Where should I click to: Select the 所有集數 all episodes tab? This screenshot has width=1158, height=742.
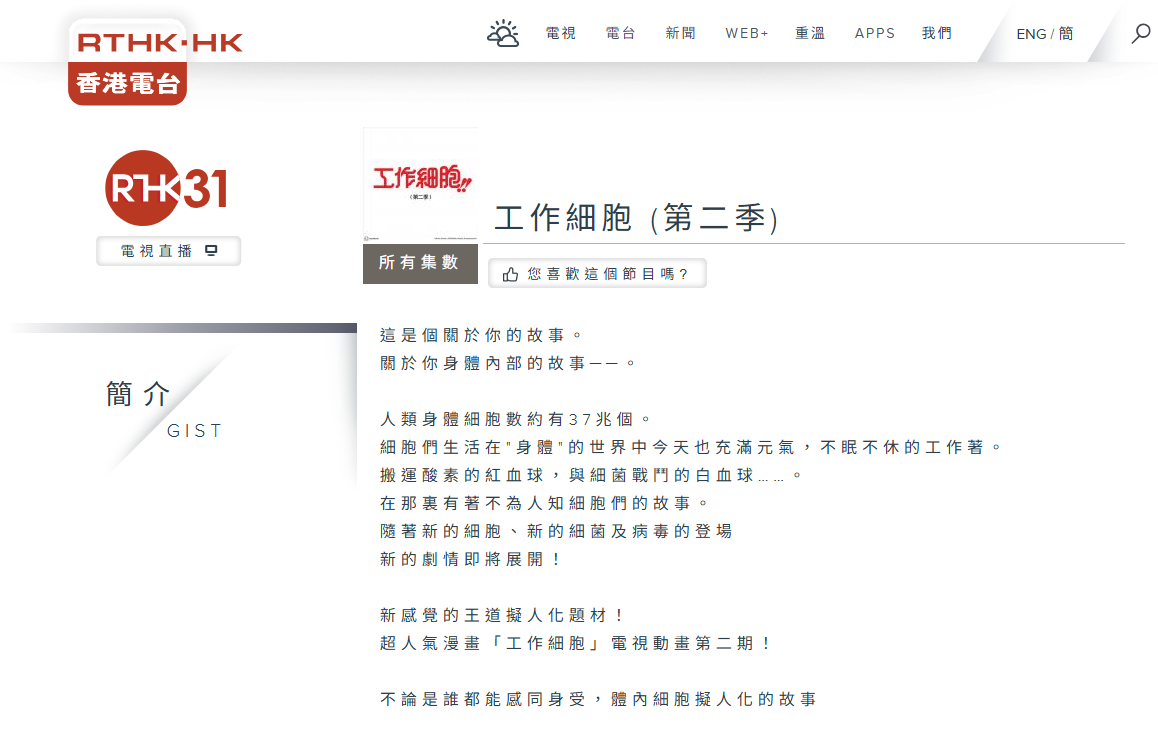tap(419, 263)
